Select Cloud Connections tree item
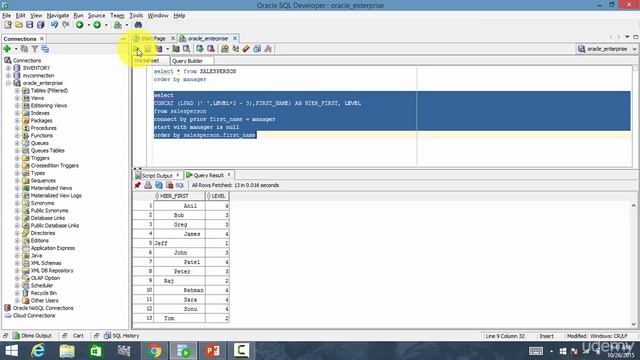This screenshot has width=640, height=360. (34, 316)
